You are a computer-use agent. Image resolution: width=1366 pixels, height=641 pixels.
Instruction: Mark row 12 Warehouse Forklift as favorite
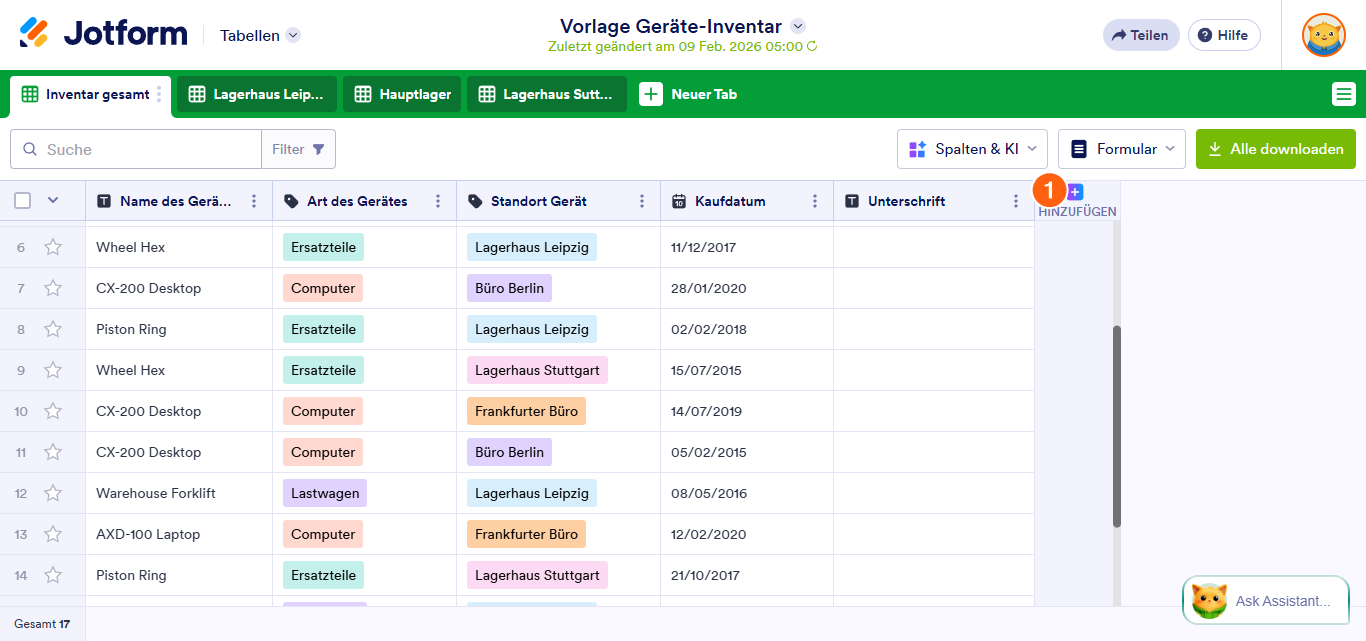click(53, 493)
